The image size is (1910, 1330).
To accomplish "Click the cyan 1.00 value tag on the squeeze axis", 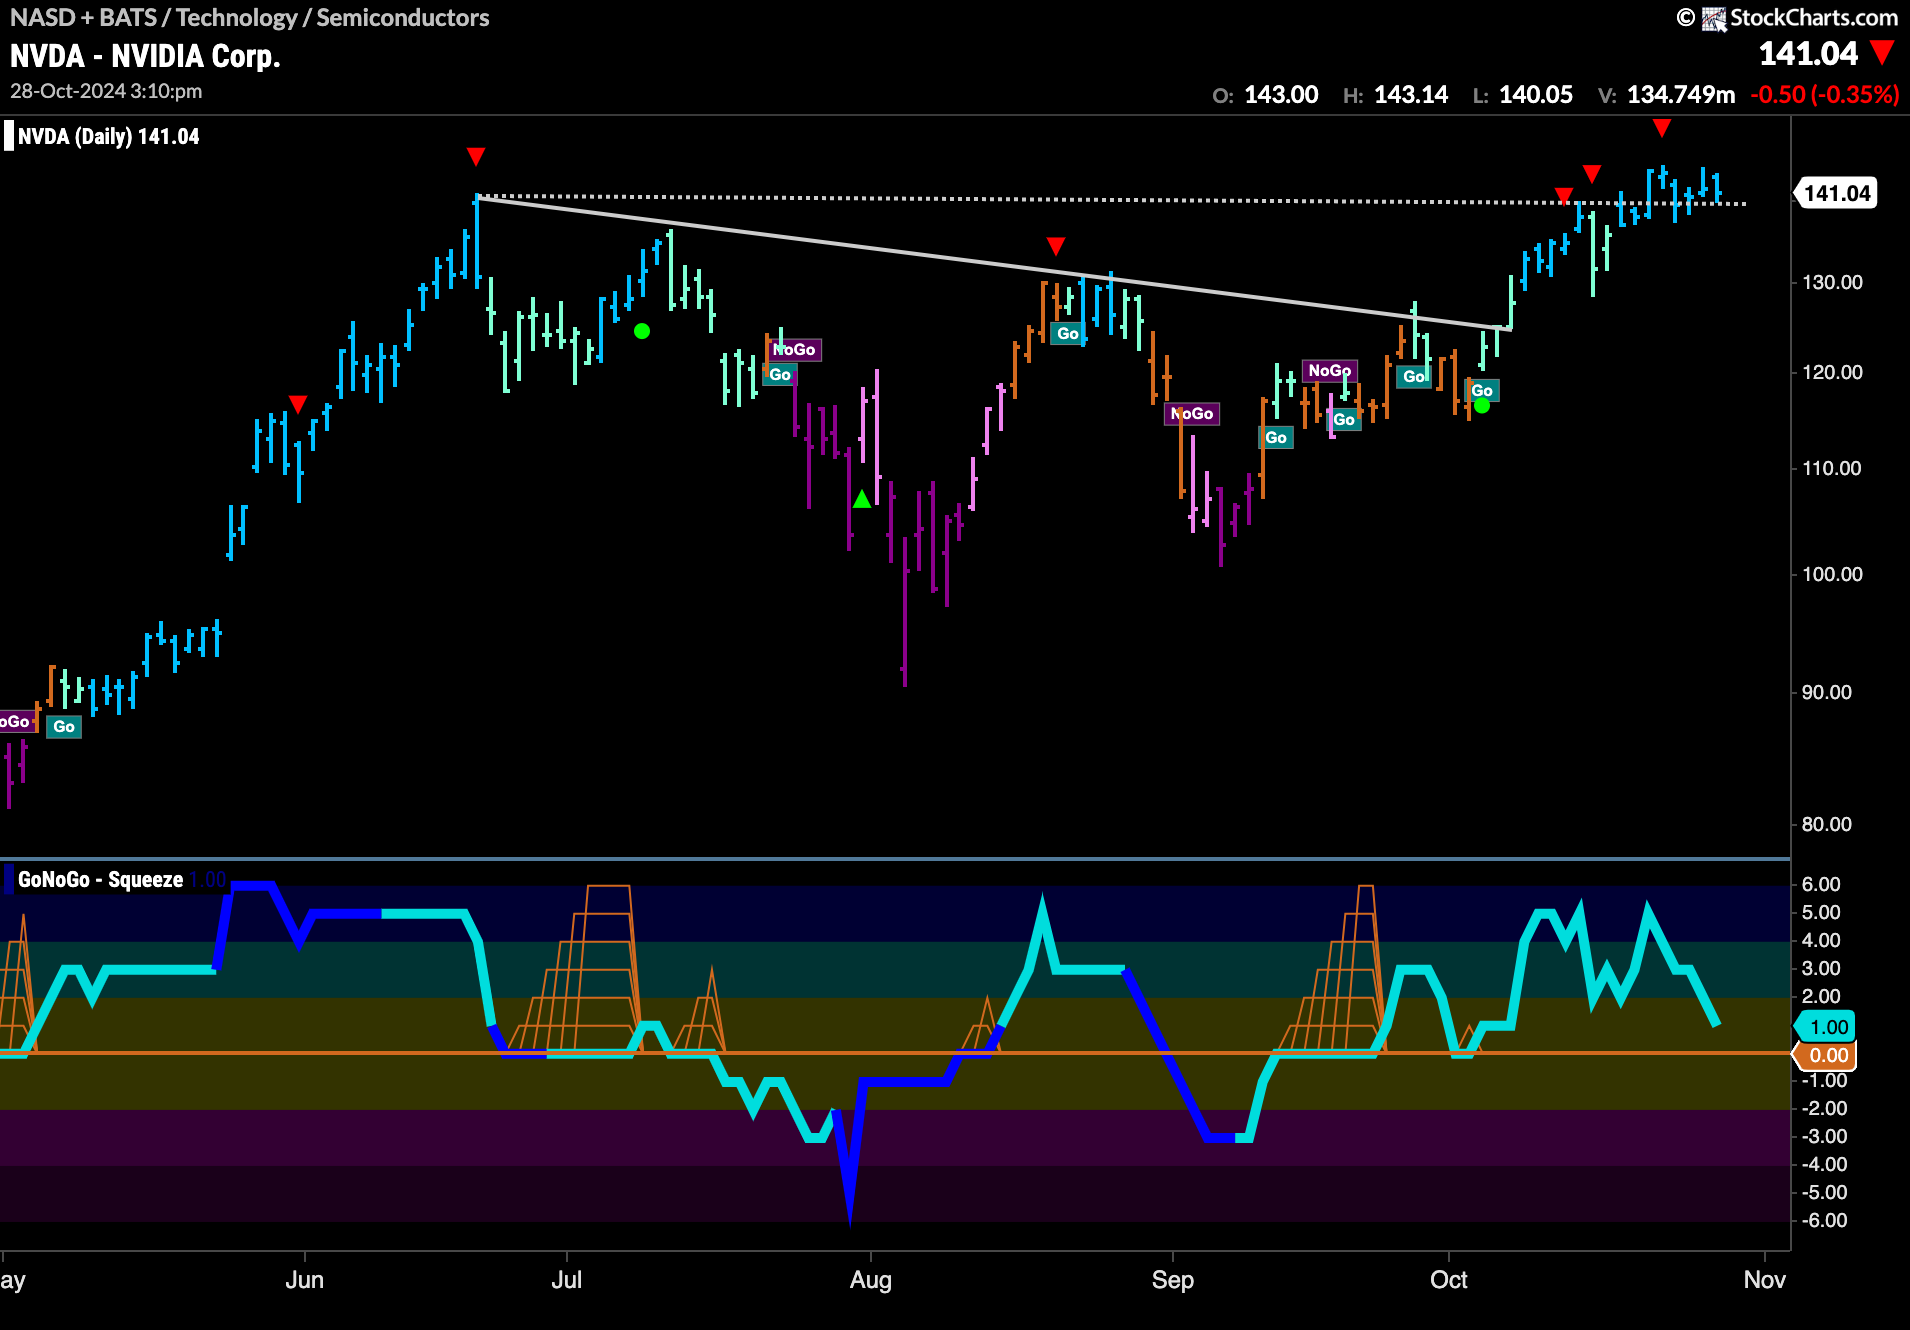I will [x=1827, y=1027].
